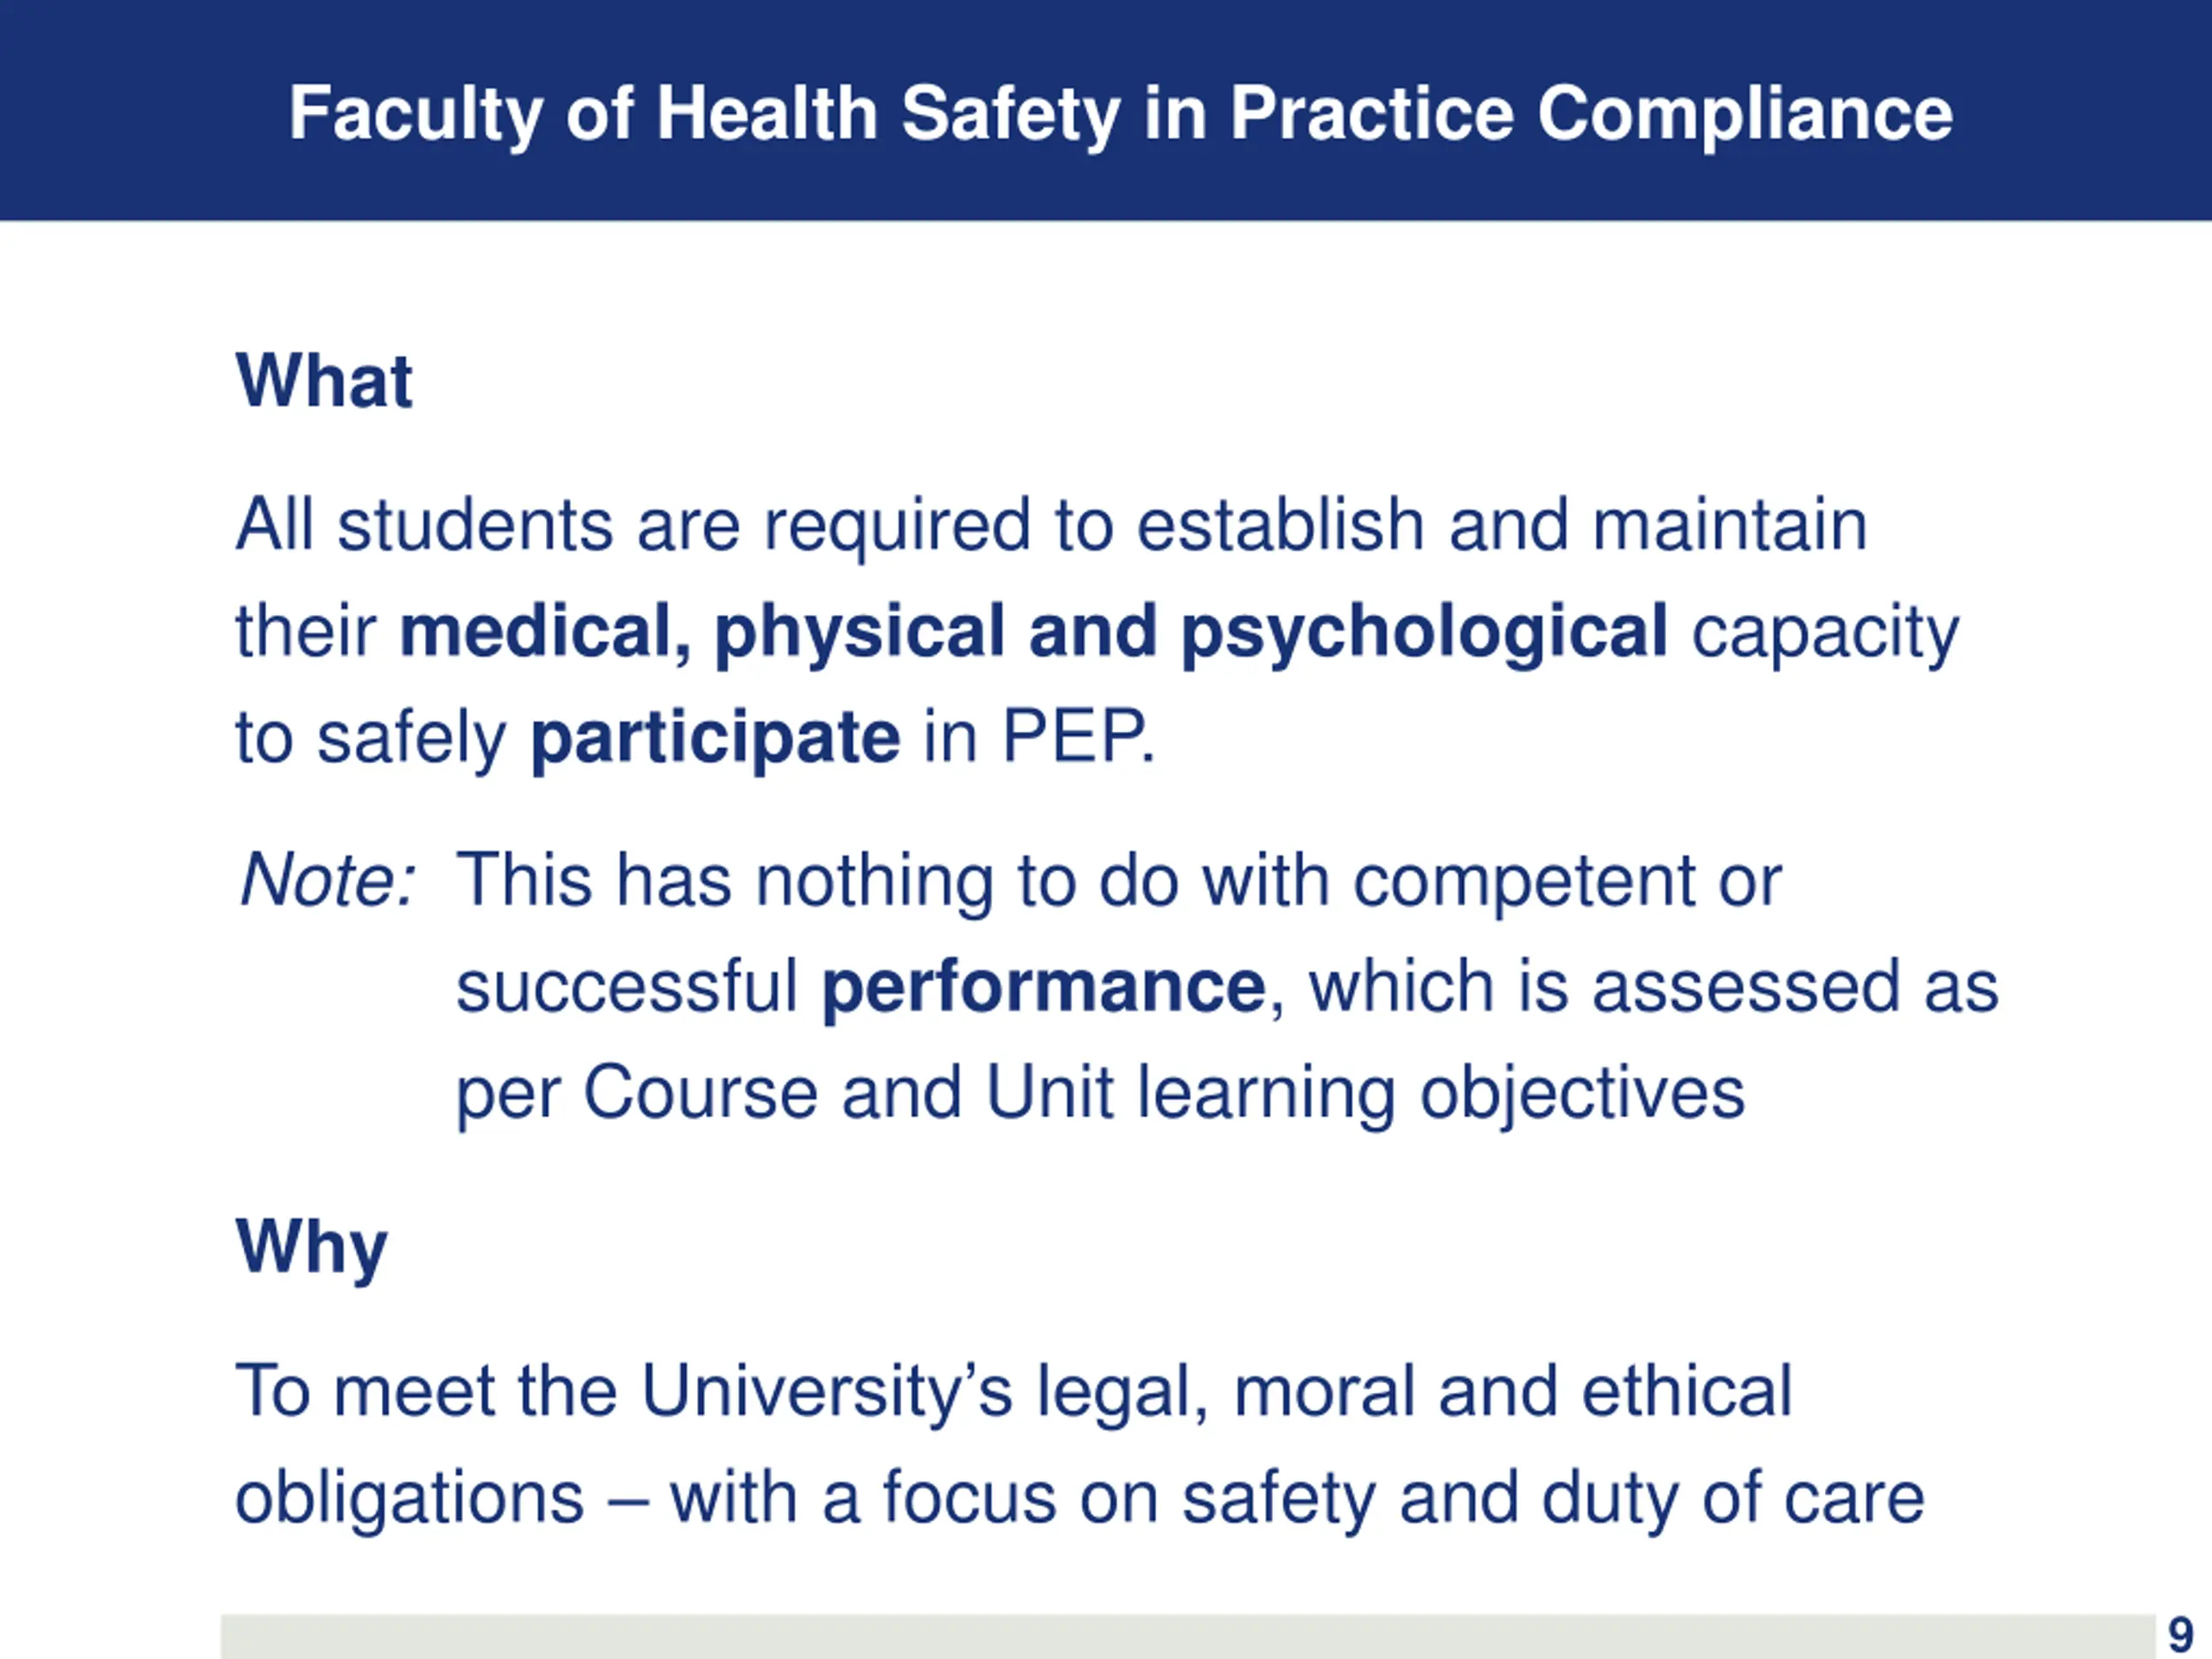Click the bold word 'participate'
This screenshot has height=1659, width=2212.
click(x=715, y=738)
